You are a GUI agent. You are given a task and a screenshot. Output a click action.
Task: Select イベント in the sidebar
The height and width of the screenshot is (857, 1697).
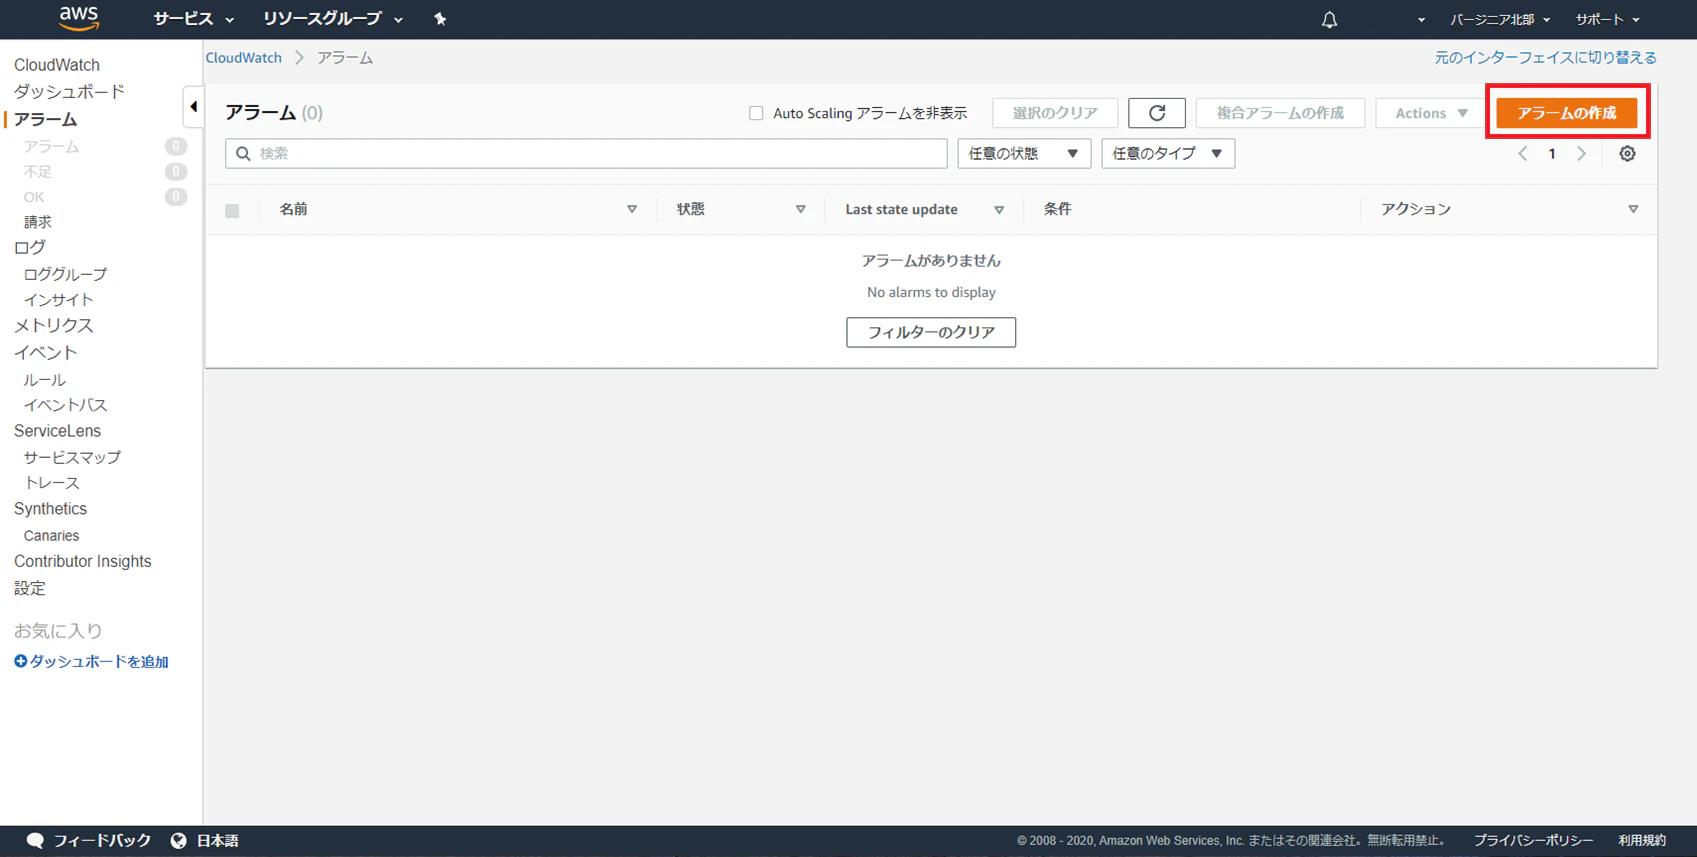click(x=46, y=352)
